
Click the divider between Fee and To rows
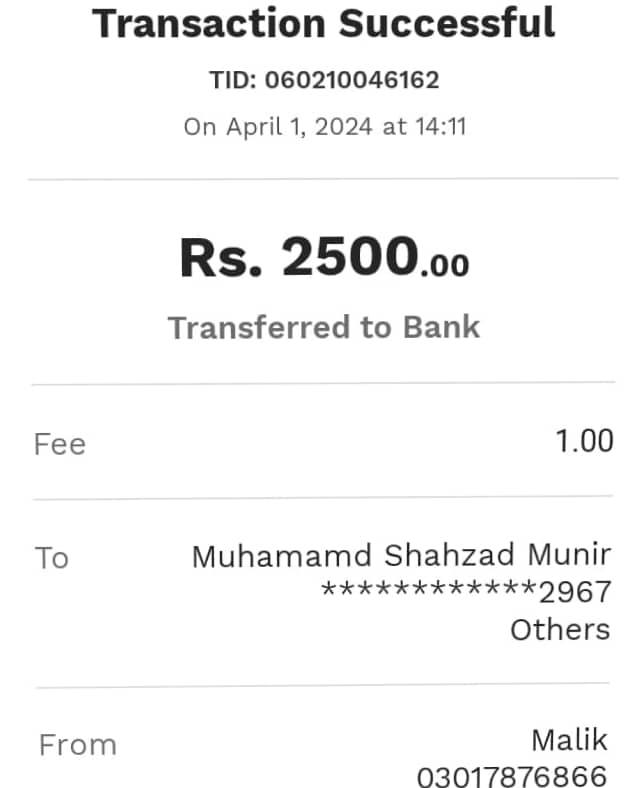[323, 498]
